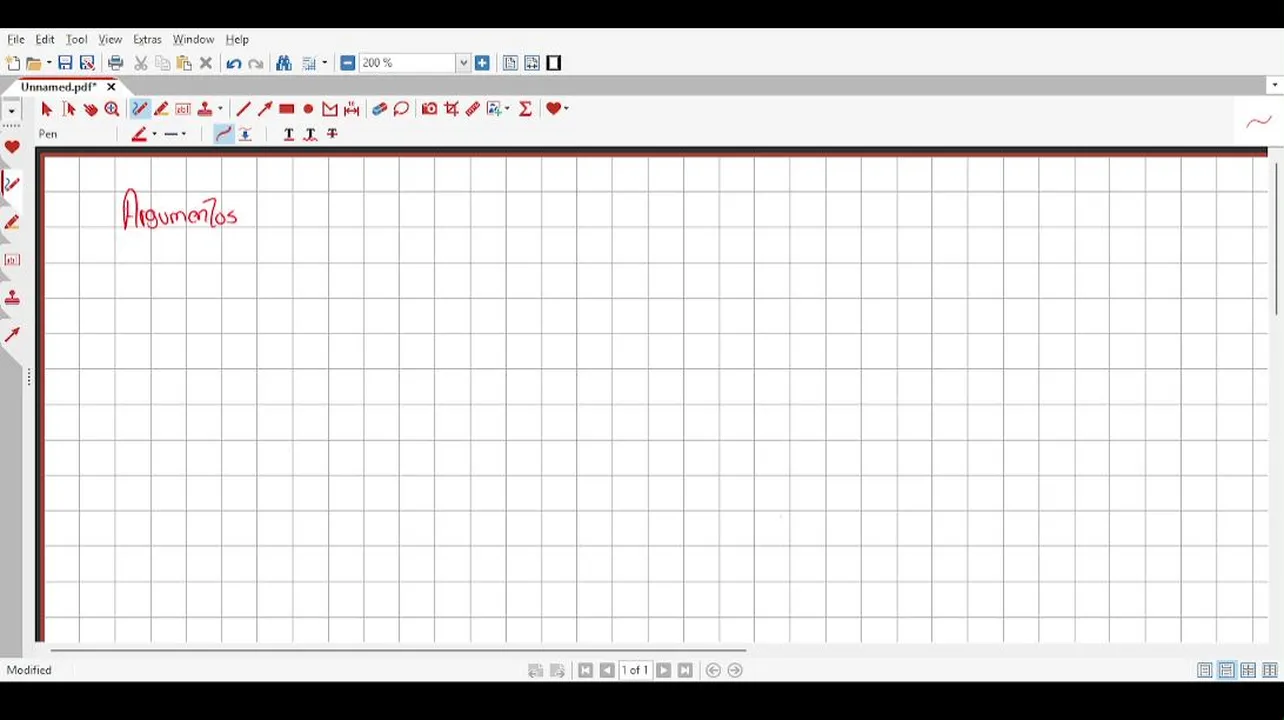The height and width of the screenshot is (720, 1284).
Task: Expand the line width dropdown arrow
Action: (x=184, y=134)
